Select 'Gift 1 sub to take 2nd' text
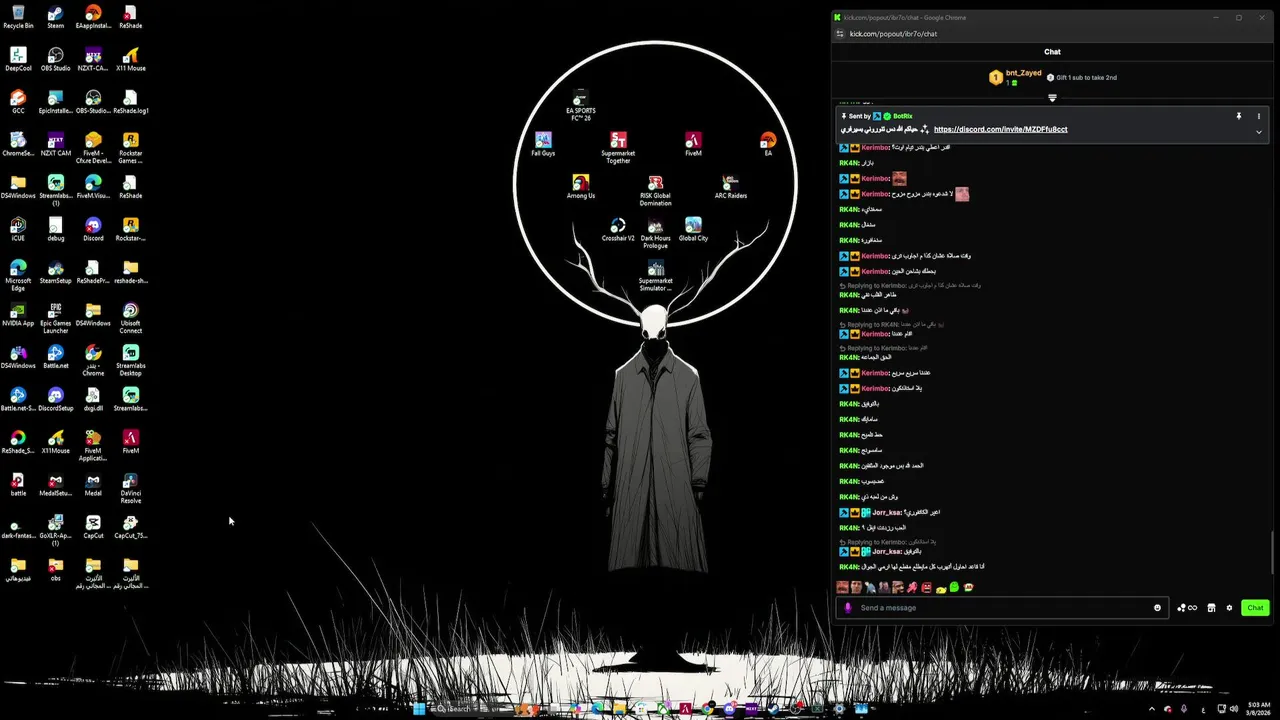 [x=1087, y=77]
